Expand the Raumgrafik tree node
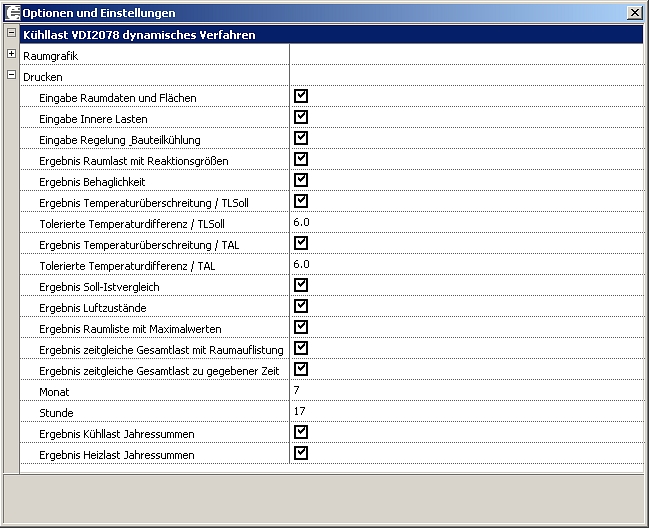The width and height of the screenshot is (649, 528). click(x=11, y=54)
